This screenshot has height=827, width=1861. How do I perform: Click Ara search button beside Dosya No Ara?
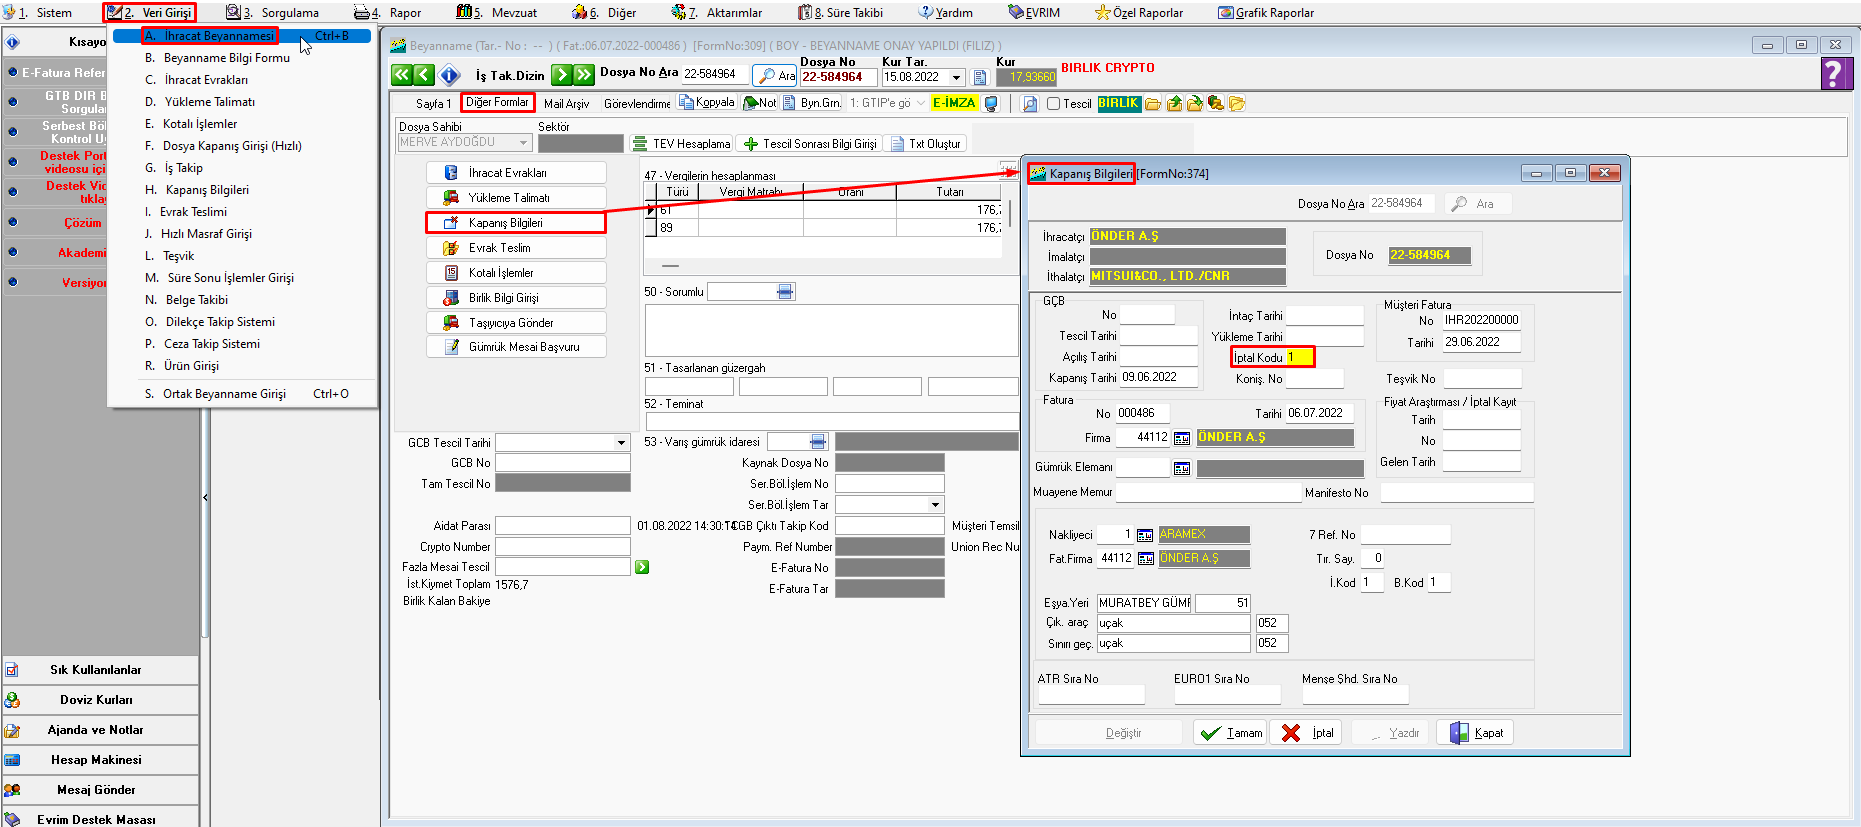pyautogui.click(x=776, y=75)
